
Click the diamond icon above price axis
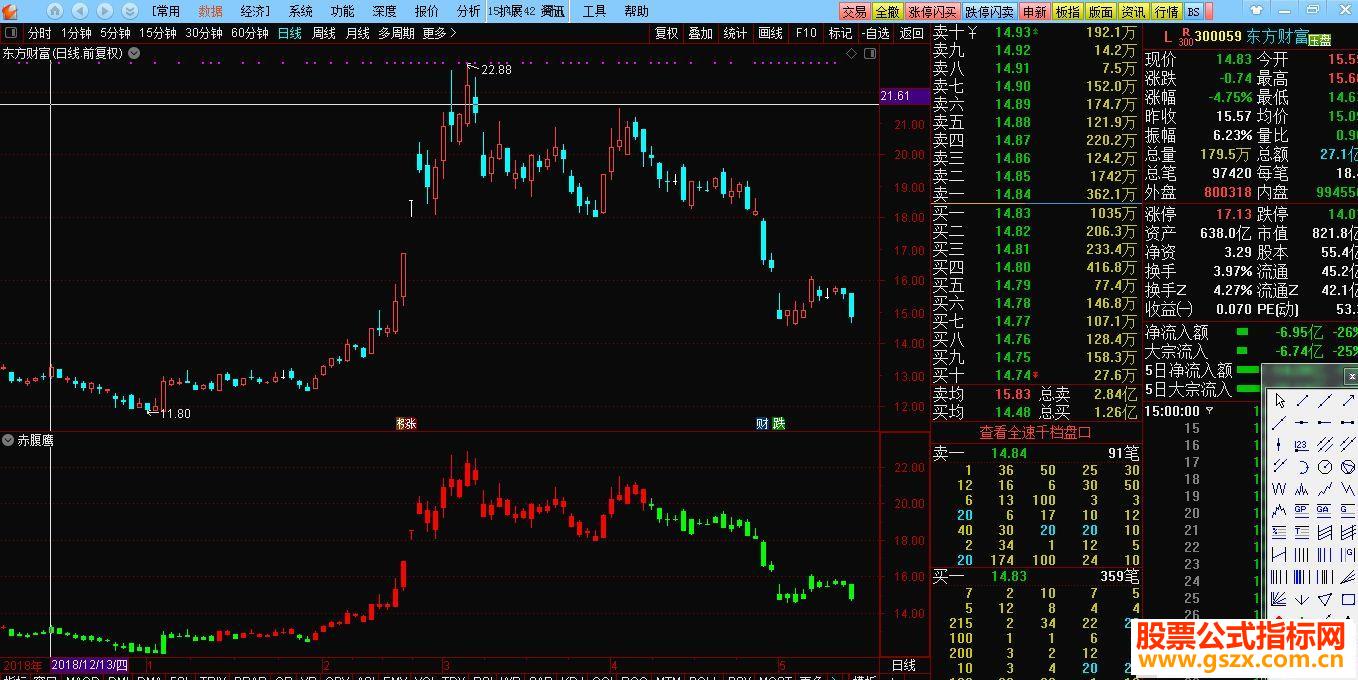851,53
